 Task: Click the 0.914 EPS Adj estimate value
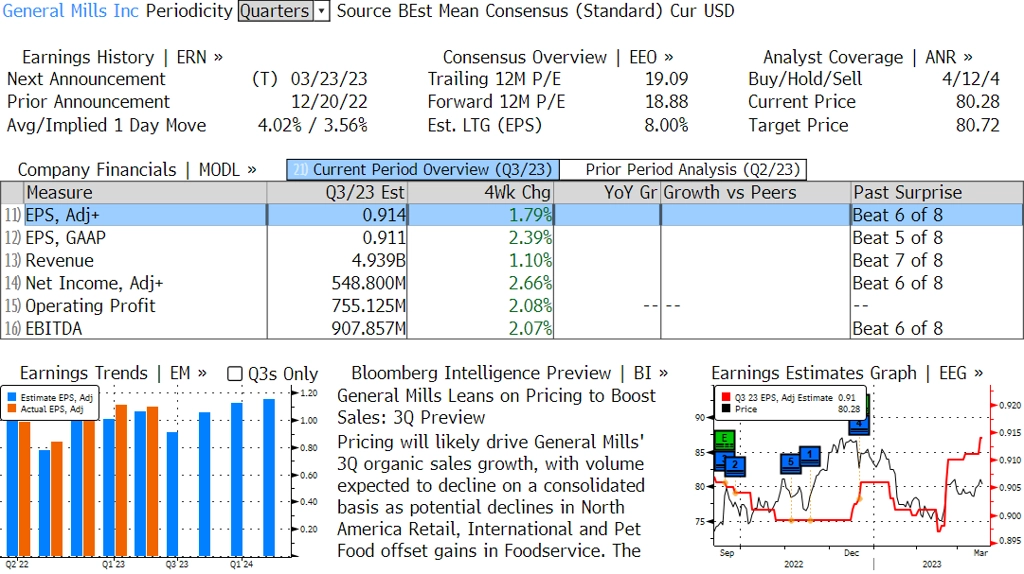384,215
